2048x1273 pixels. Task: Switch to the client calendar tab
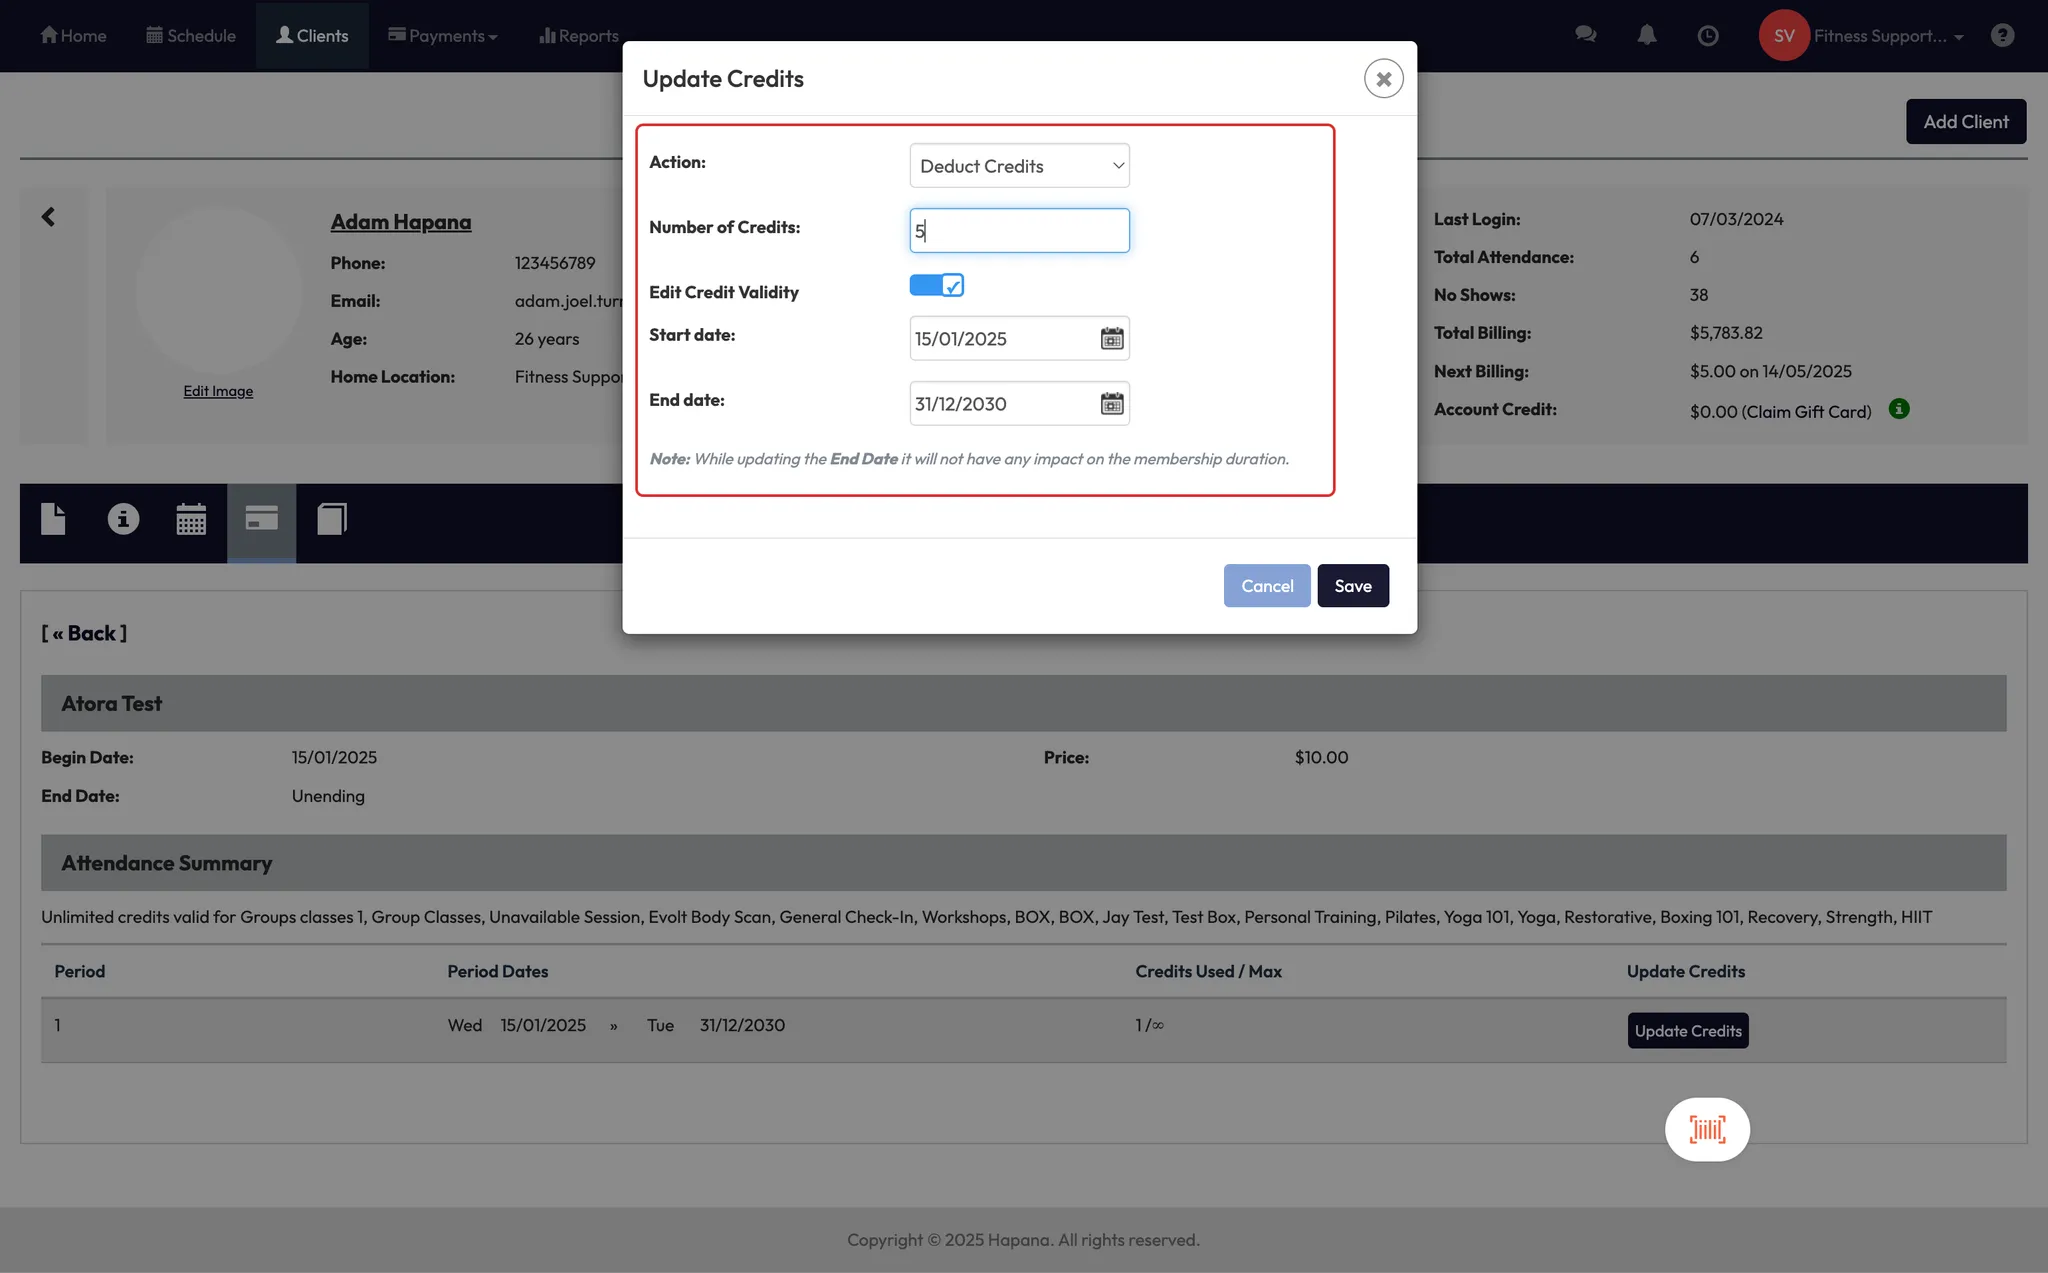coord(191,520)
